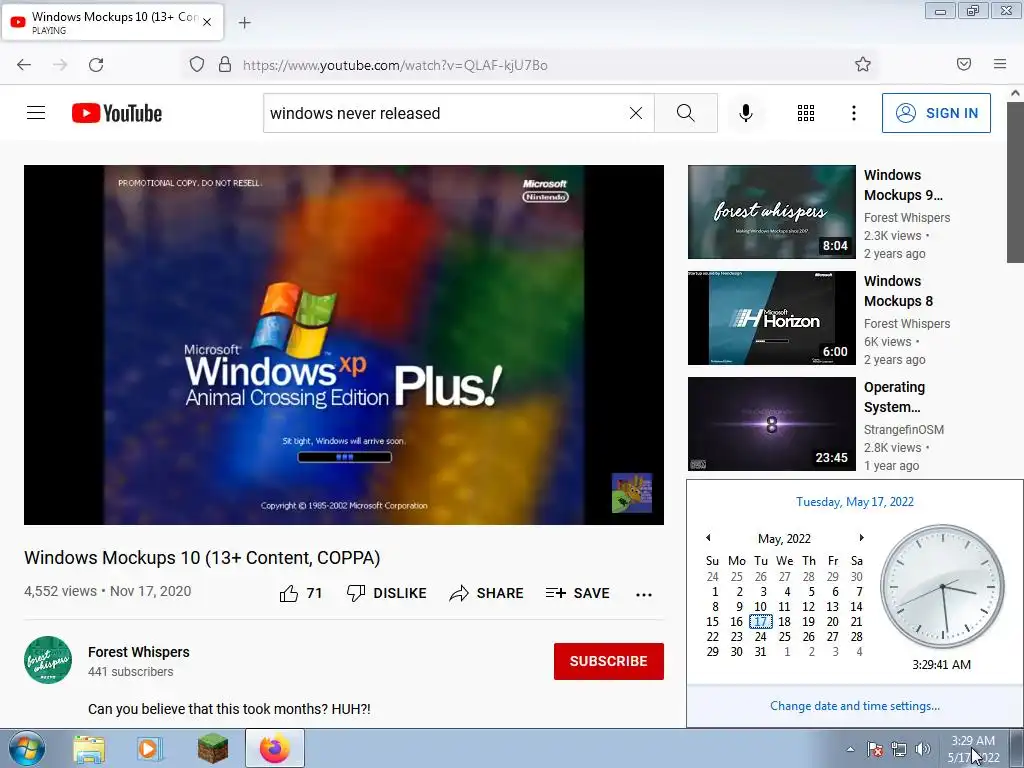
Task: Open the Windows Mockups 9 thumbnail
Action: (771, 212)
